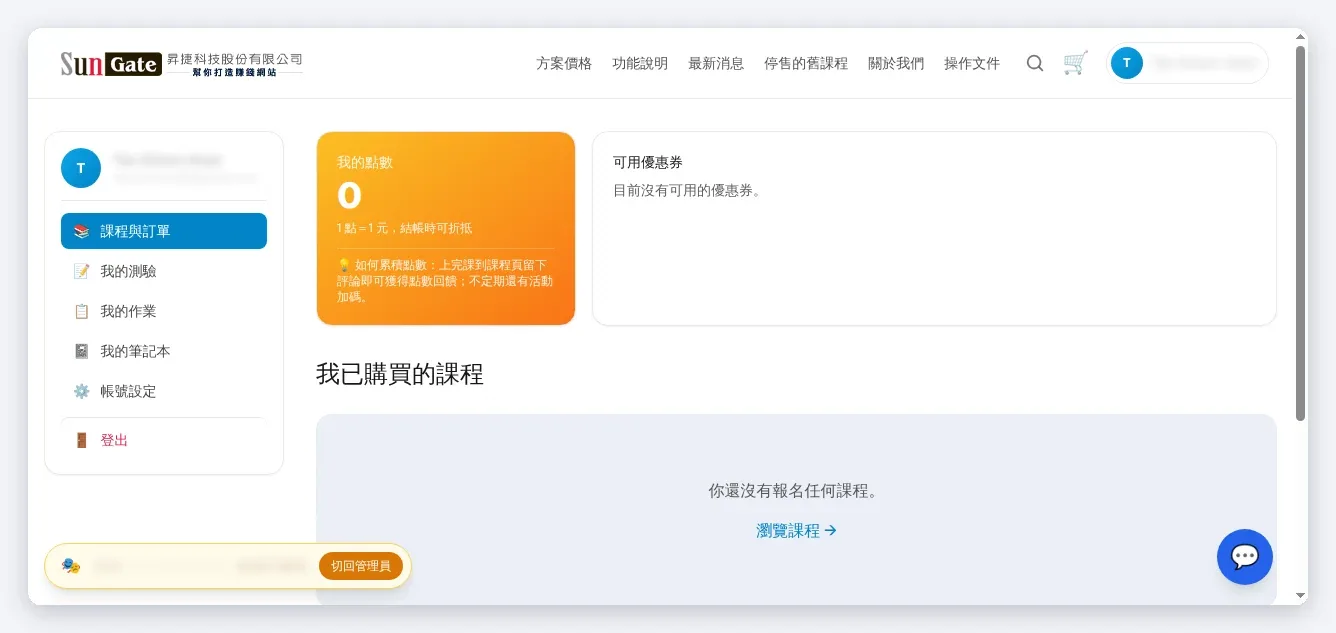Viewport: 1336px width, 633px height.
Task: Open the shopping cart icon
Action: [x=1076, y=63]
